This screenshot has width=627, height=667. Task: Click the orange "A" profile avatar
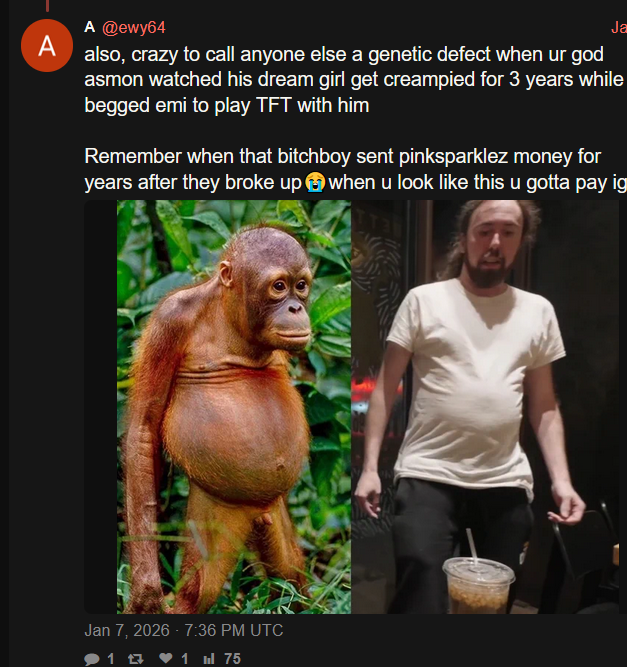[47, 46]
